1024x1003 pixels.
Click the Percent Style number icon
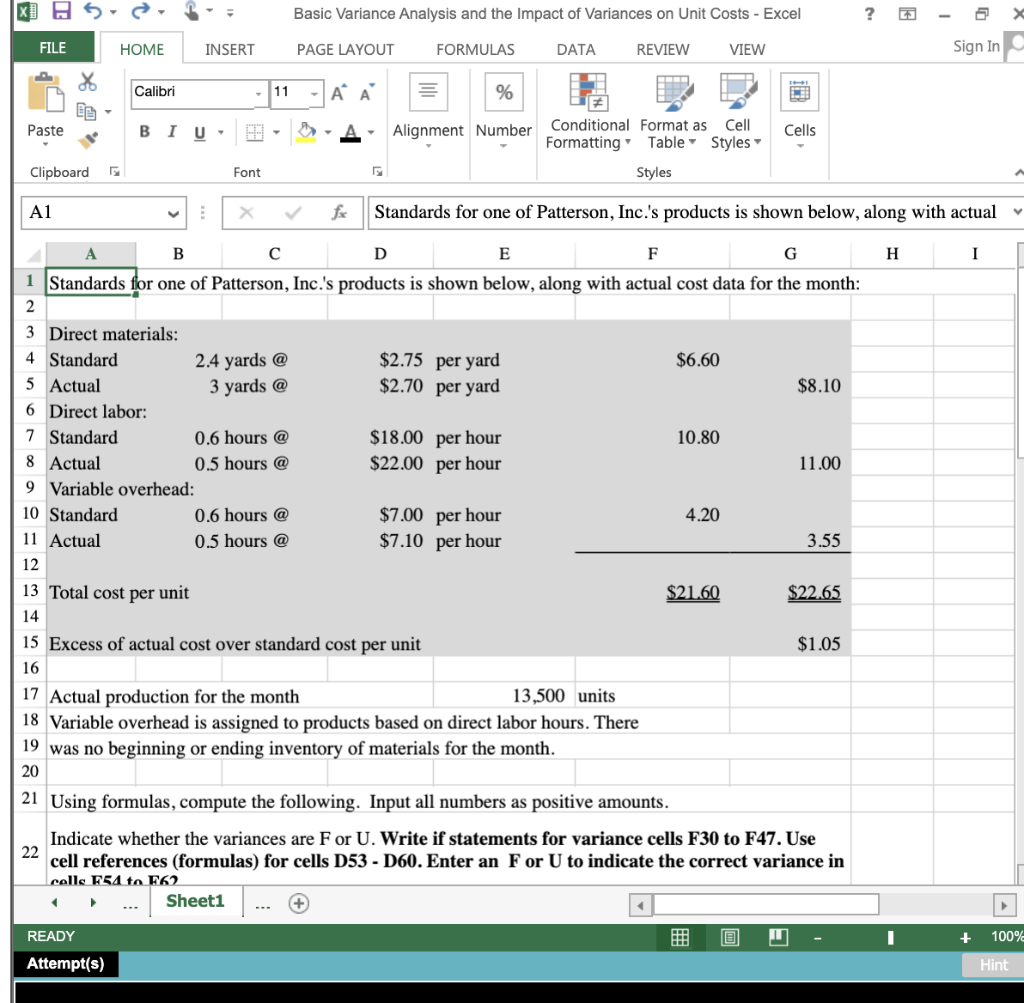504,92
